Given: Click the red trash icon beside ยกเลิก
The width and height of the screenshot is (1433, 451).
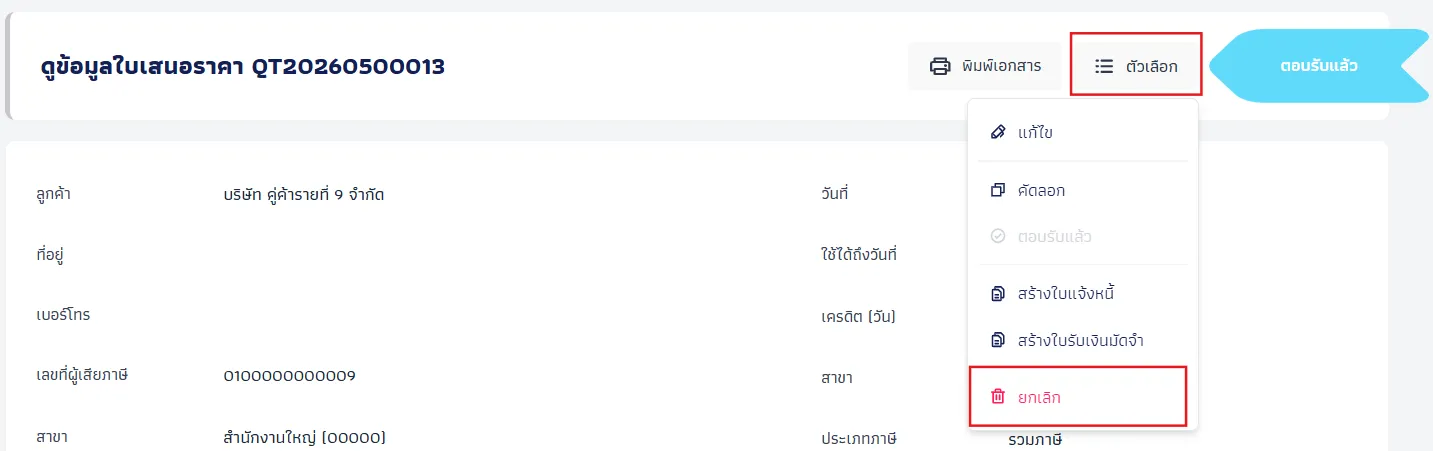Looking at the screenshot, I should click(997, 397).
